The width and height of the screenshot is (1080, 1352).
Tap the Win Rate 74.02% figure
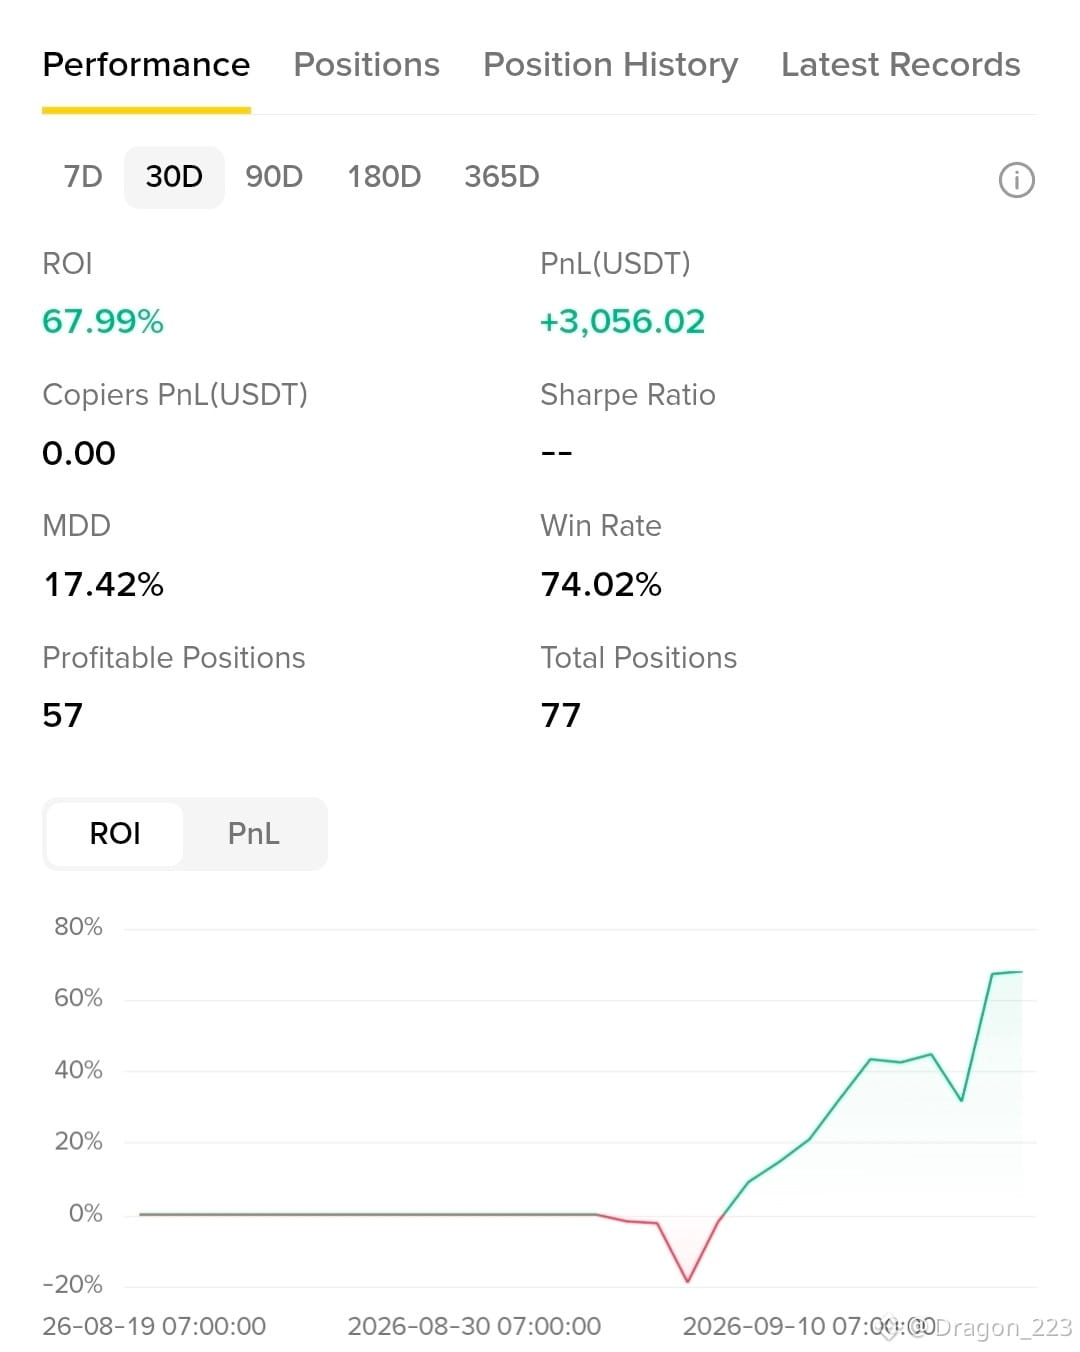(601, 584)
